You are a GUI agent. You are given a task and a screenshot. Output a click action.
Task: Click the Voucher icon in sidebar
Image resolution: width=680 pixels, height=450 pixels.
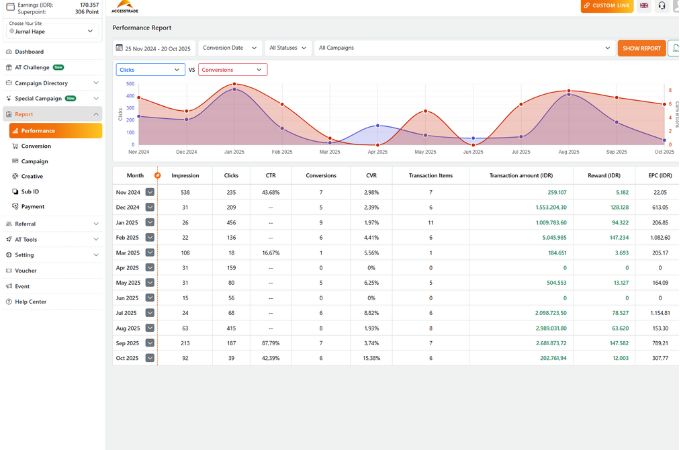(x=9, y=270)
